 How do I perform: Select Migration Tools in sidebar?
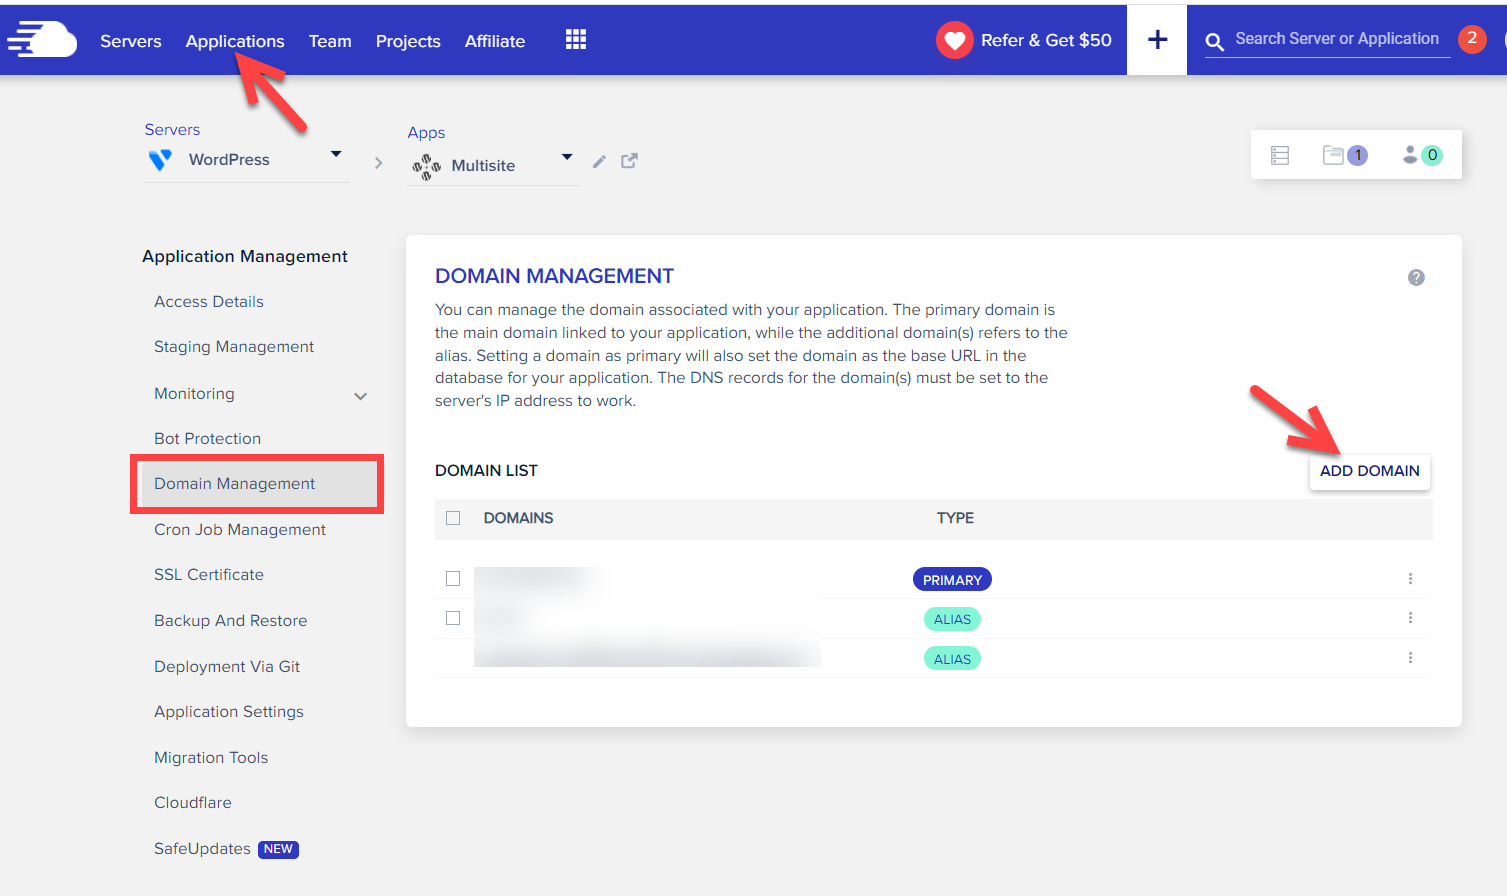click(x=211, y=758)
